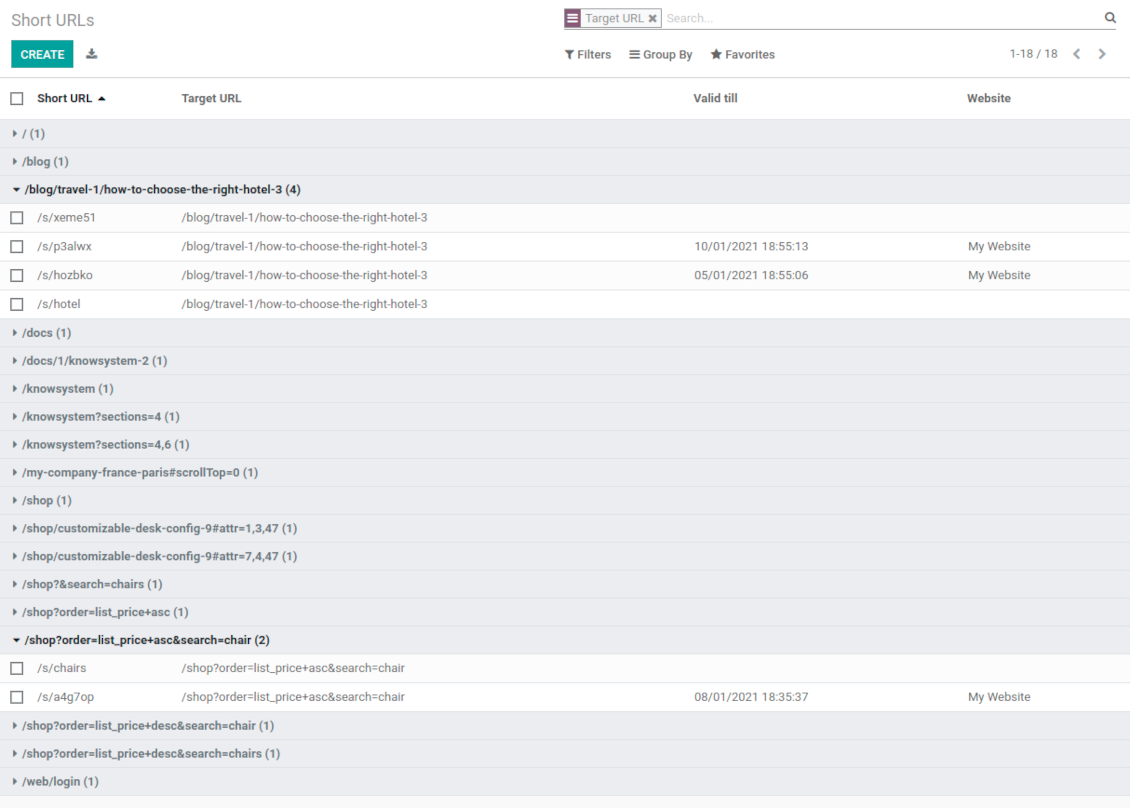1130x808 pixels.
Task: Open the Group By menu
Action: point(660,55)
